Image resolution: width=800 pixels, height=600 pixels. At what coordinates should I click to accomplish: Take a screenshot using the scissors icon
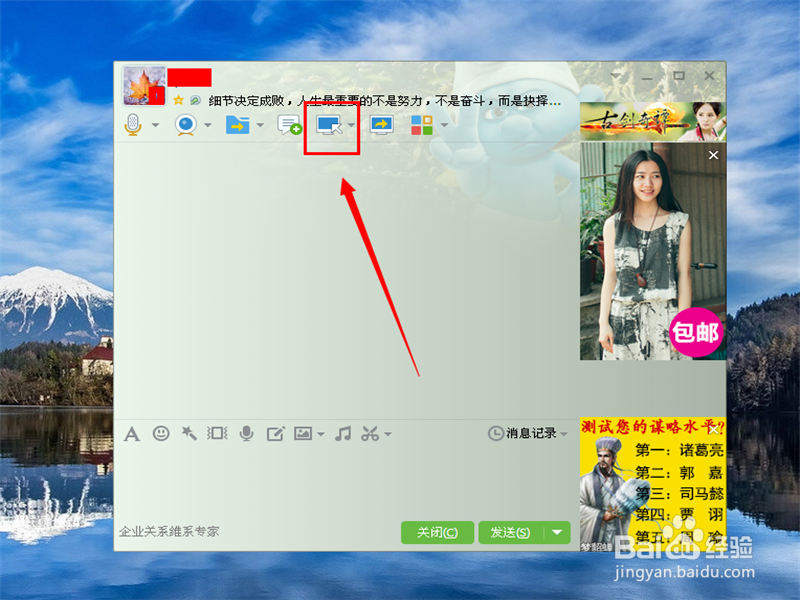click(x=368, y=434)
